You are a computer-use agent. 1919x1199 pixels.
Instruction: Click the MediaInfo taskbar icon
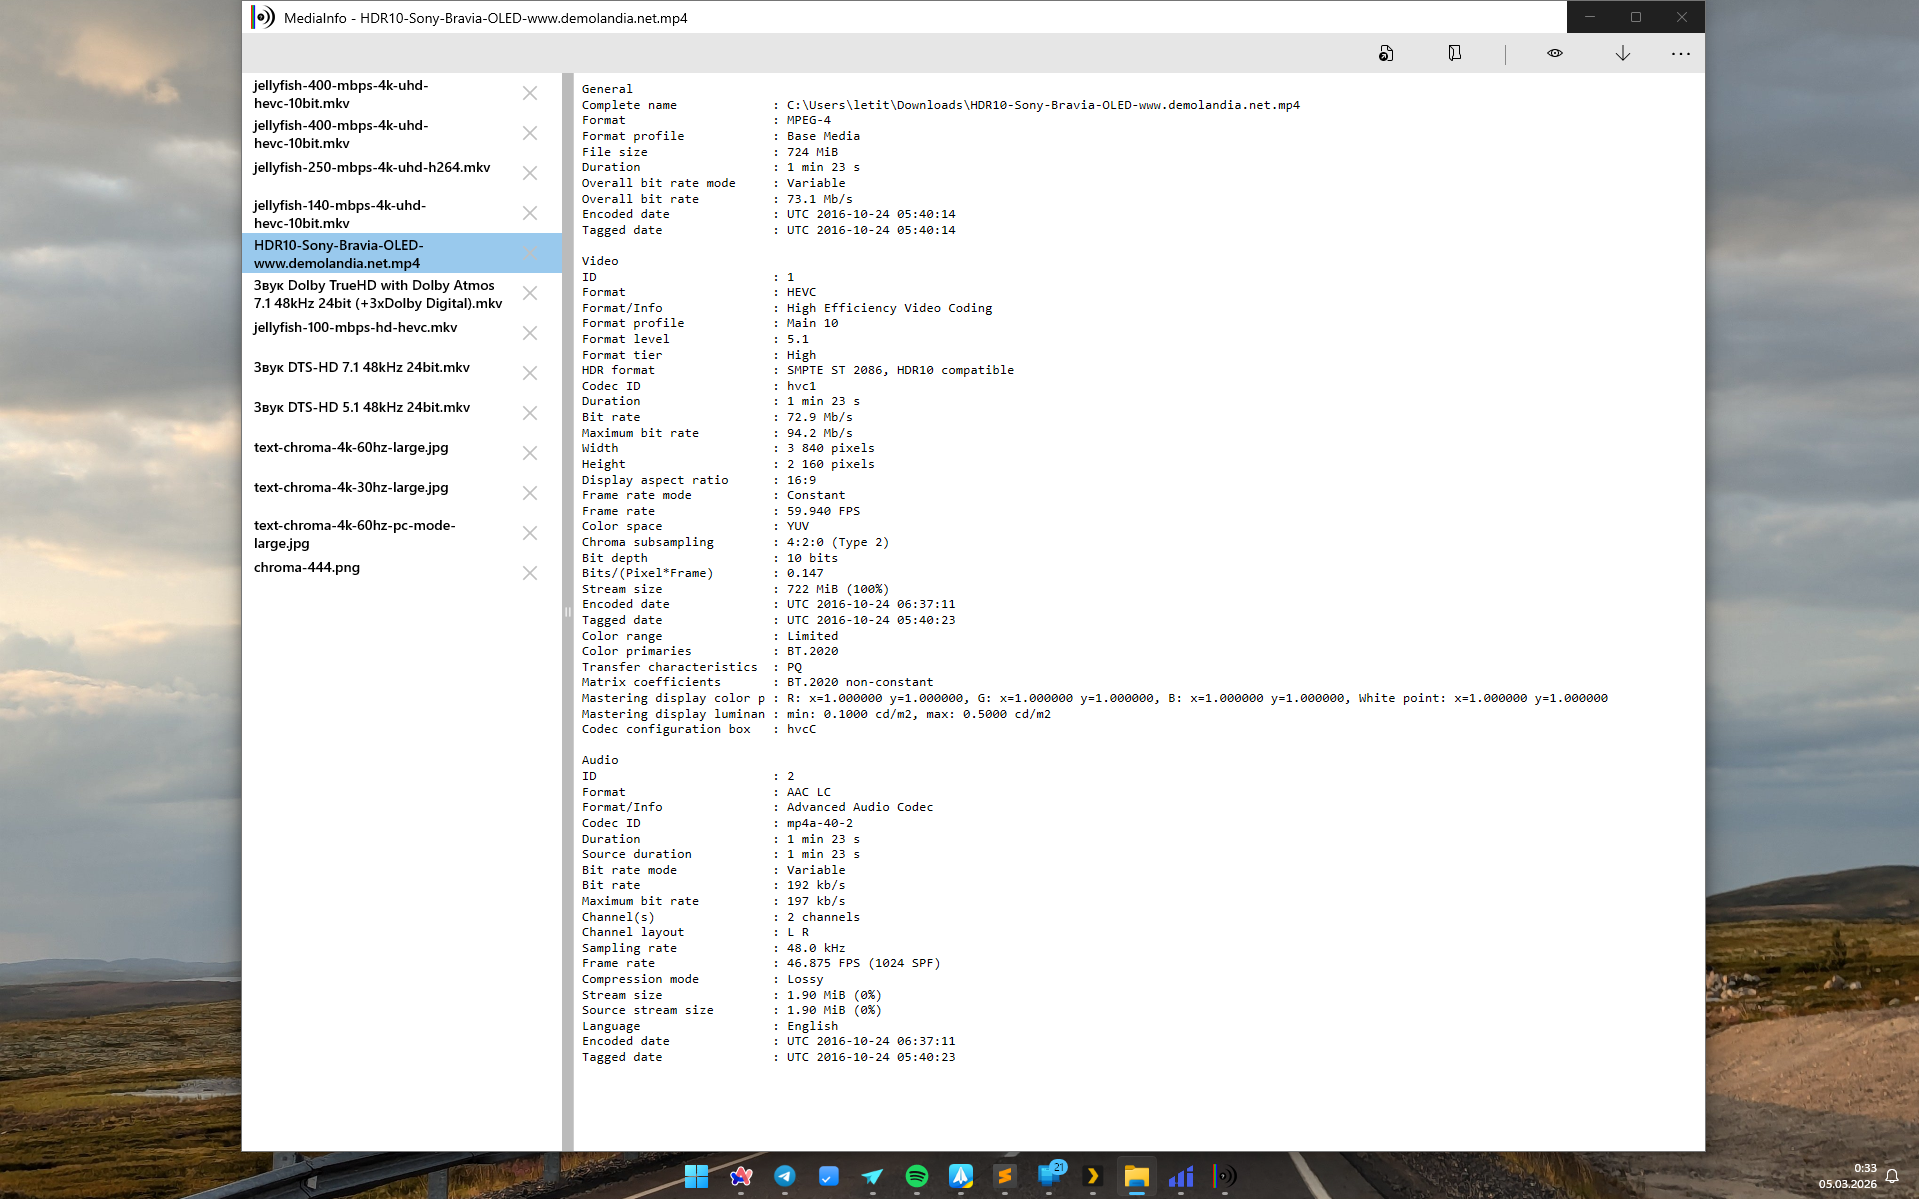tap(1225, 1177)
